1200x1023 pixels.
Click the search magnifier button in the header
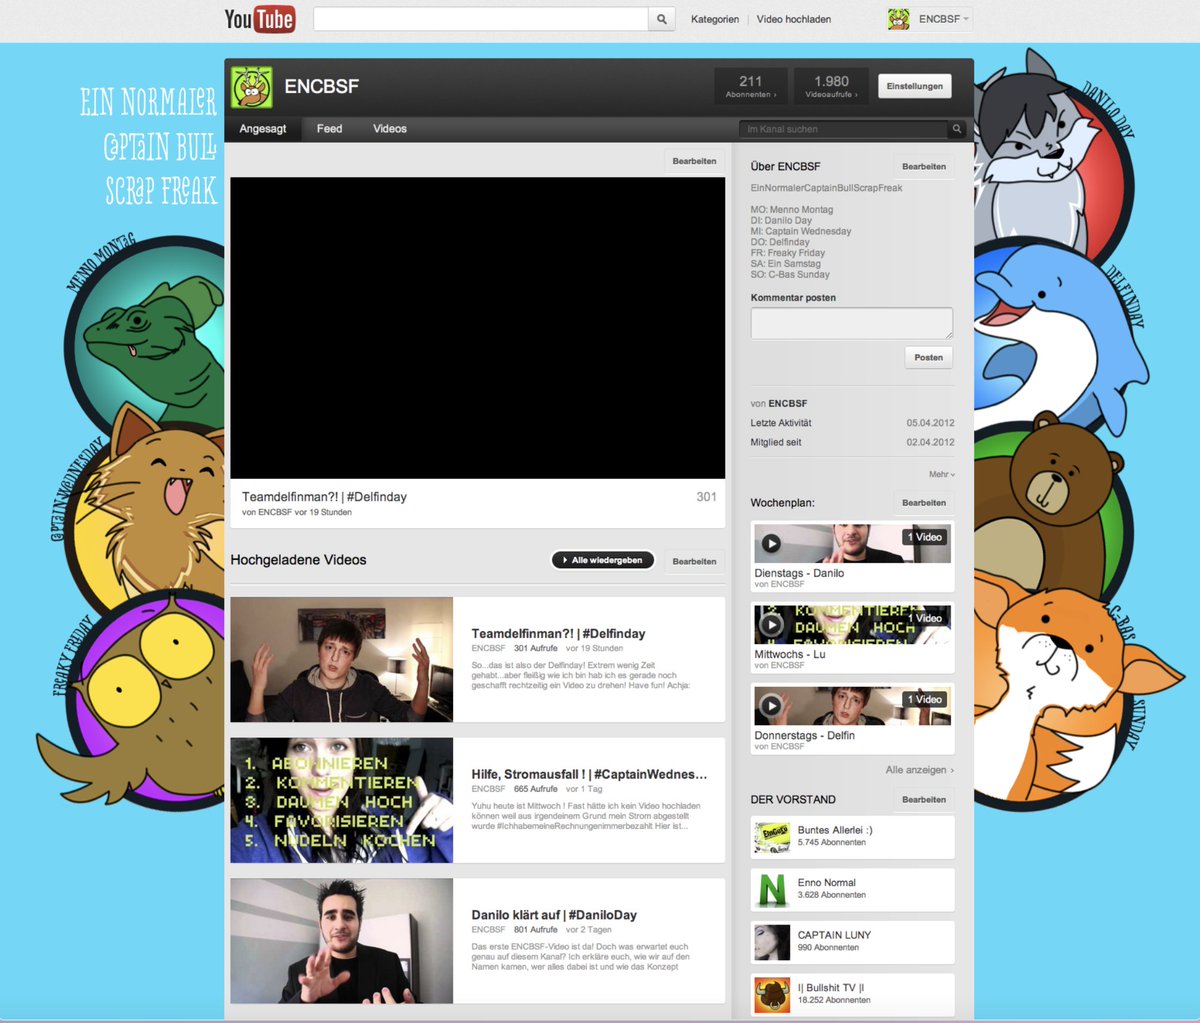(x=662, y=19)
